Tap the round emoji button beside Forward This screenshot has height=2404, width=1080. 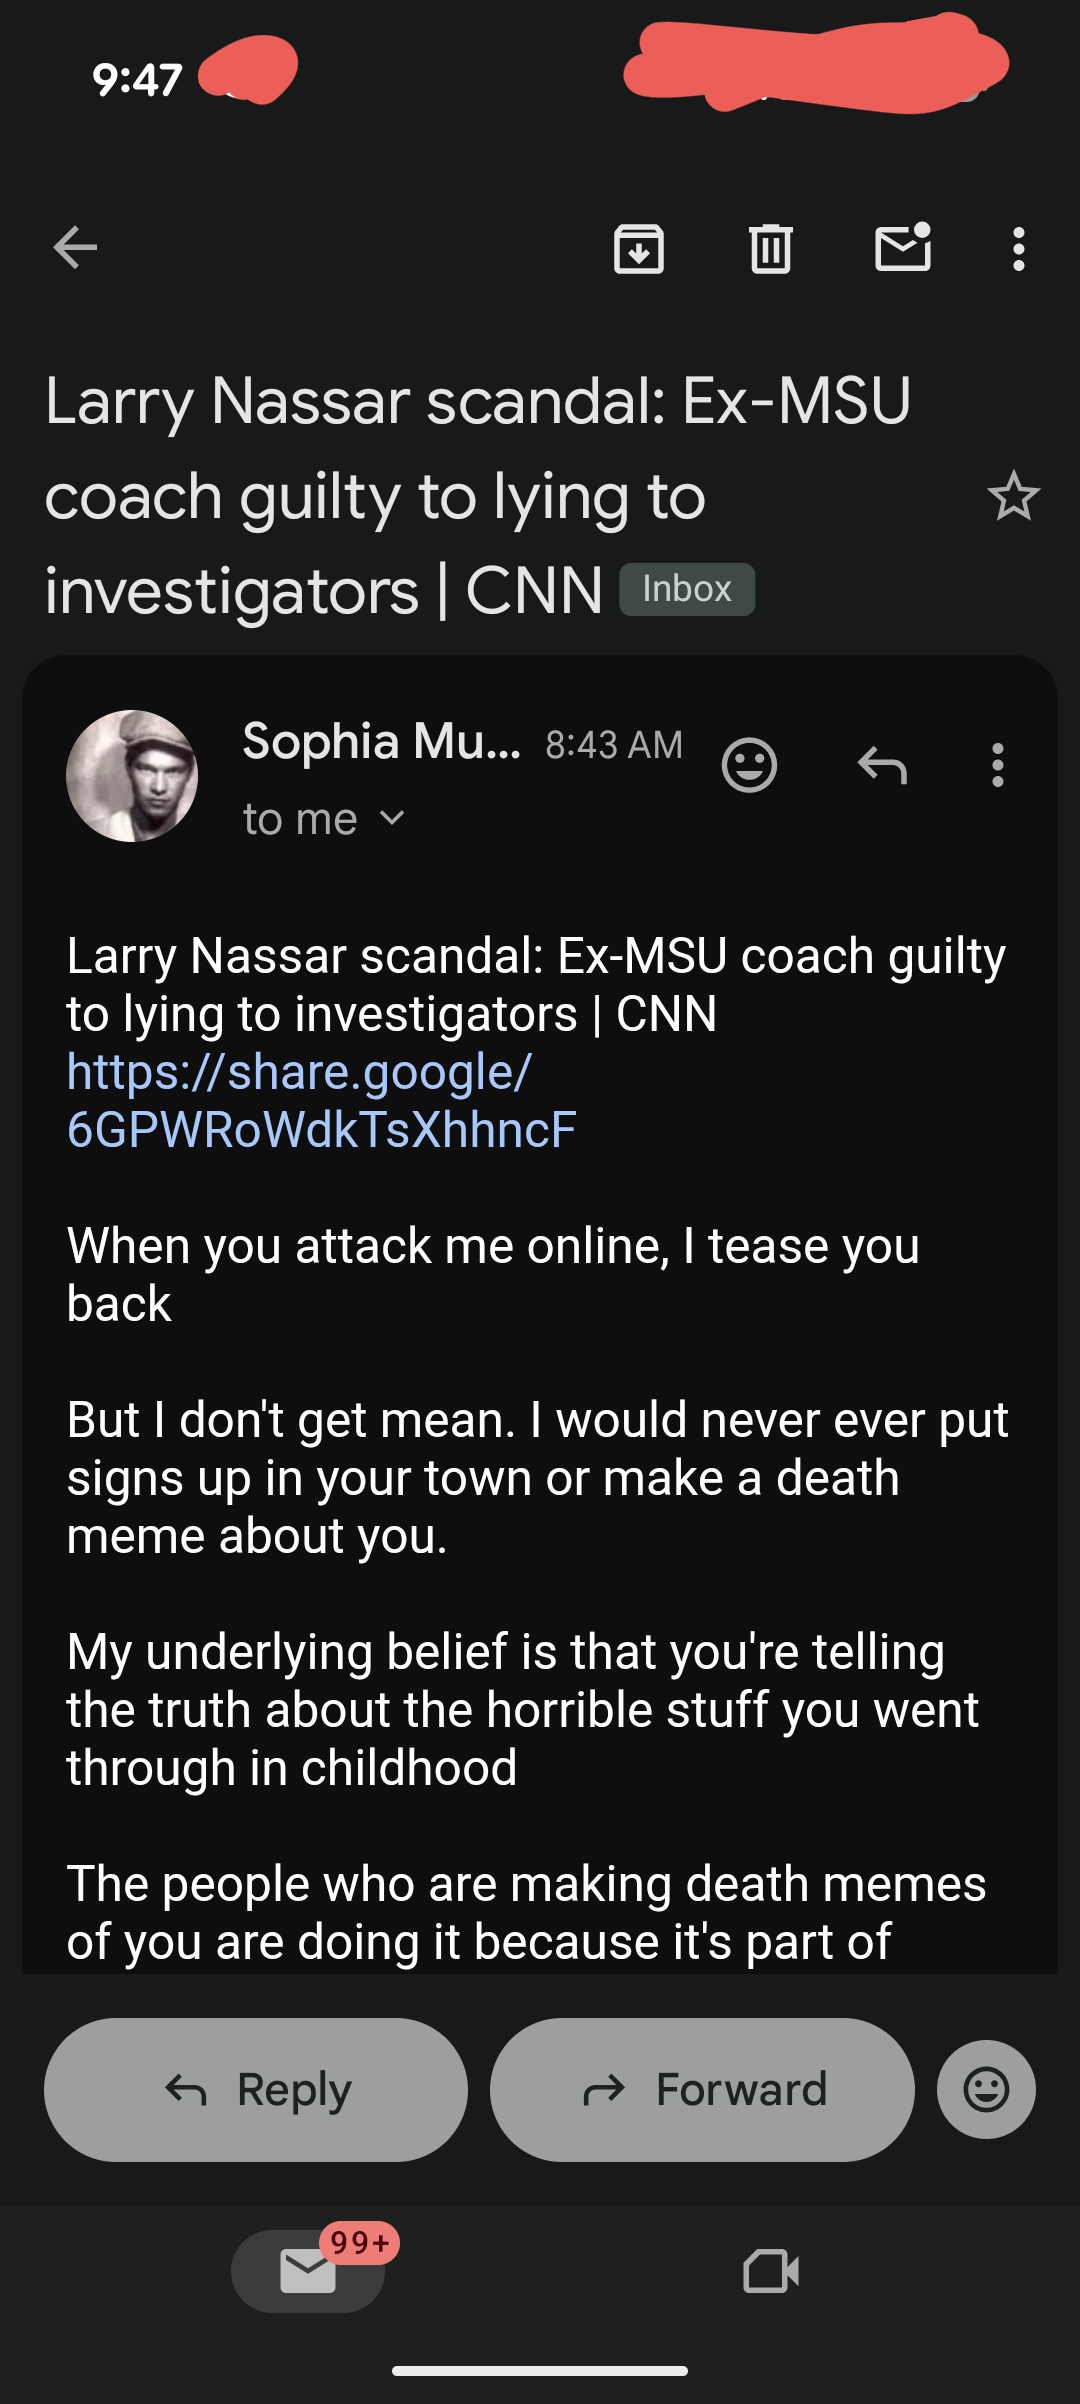click(x=986, y=2089)
